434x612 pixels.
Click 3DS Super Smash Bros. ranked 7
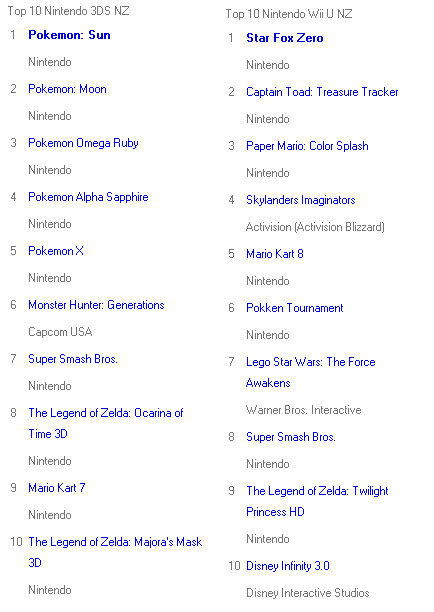tap(73, 359)
